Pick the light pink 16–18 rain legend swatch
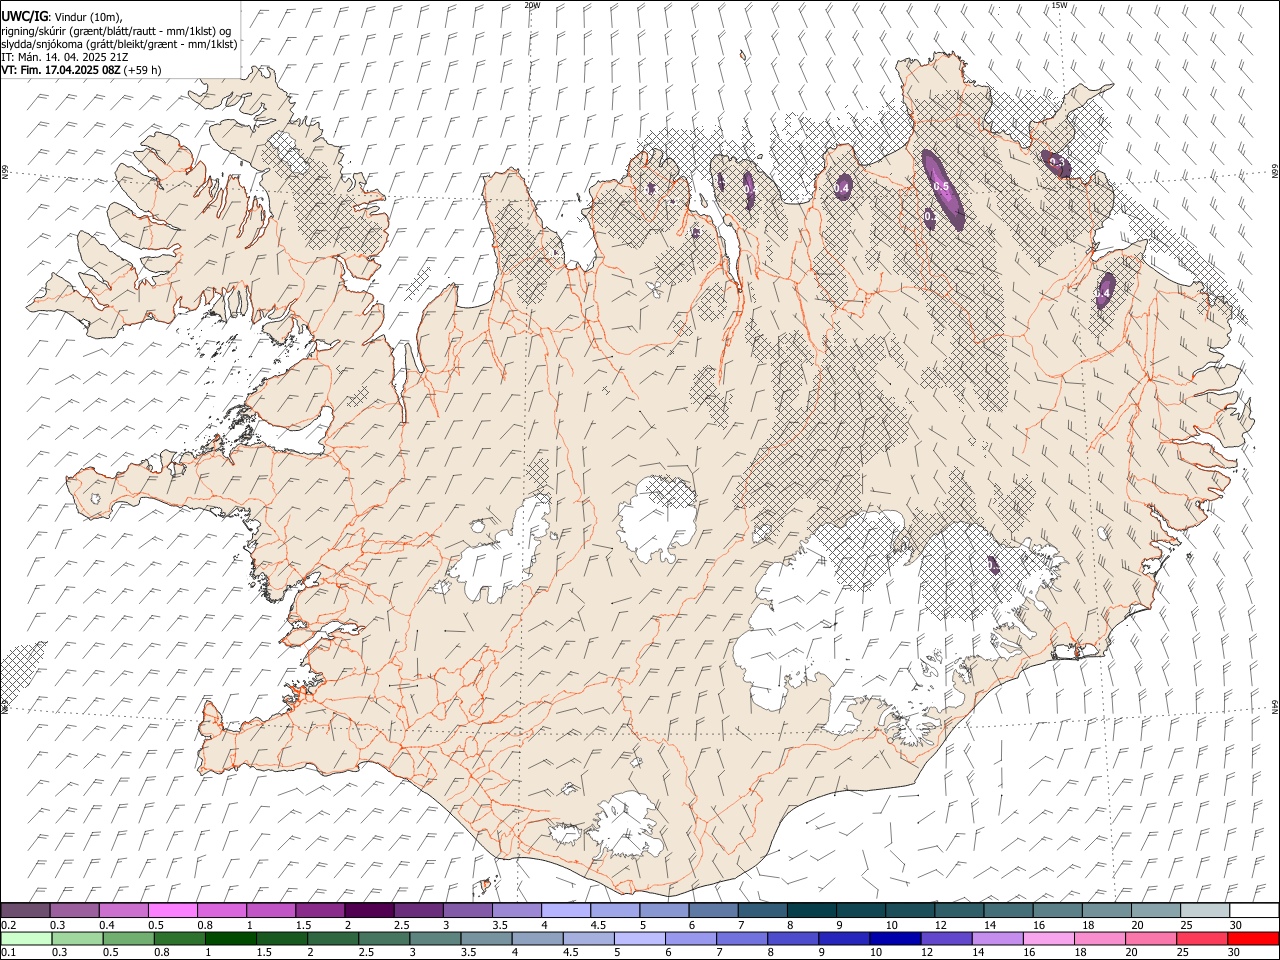 pos(1047,938)
